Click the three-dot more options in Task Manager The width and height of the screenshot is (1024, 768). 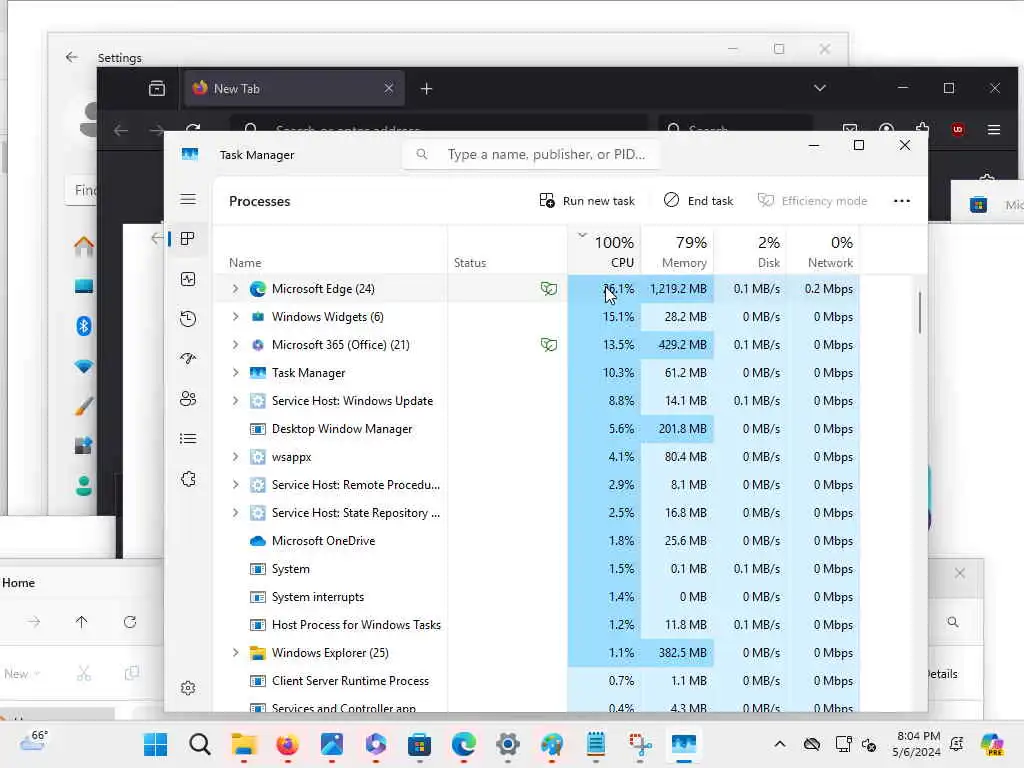tap(902, 201)
